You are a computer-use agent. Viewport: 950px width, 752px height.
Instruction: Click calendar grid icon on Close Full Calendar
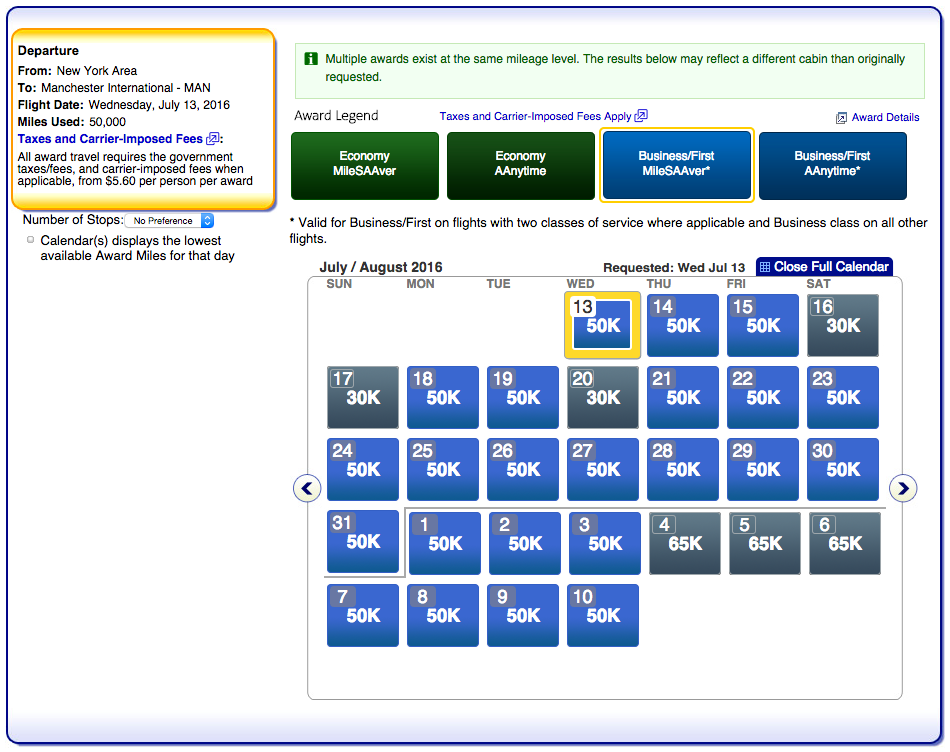765,267
